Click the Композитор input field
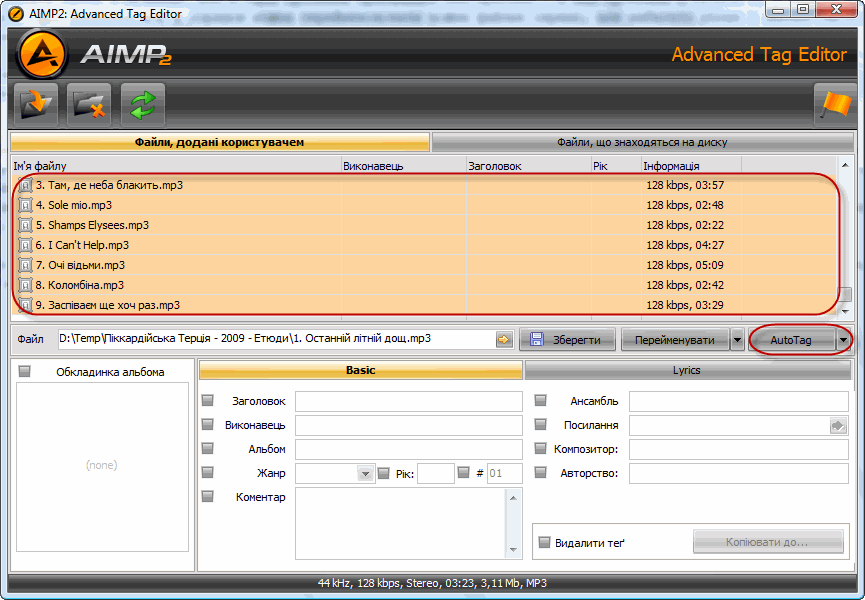The height and width of the screenshot is (600, 865). click(739, 449)
